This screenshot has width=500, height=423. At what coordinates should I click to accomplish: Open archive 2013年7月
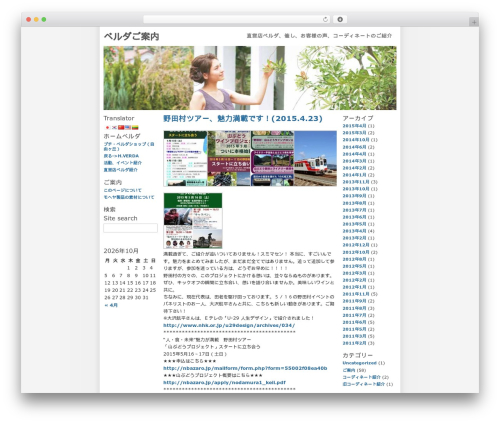coord(354,210)
